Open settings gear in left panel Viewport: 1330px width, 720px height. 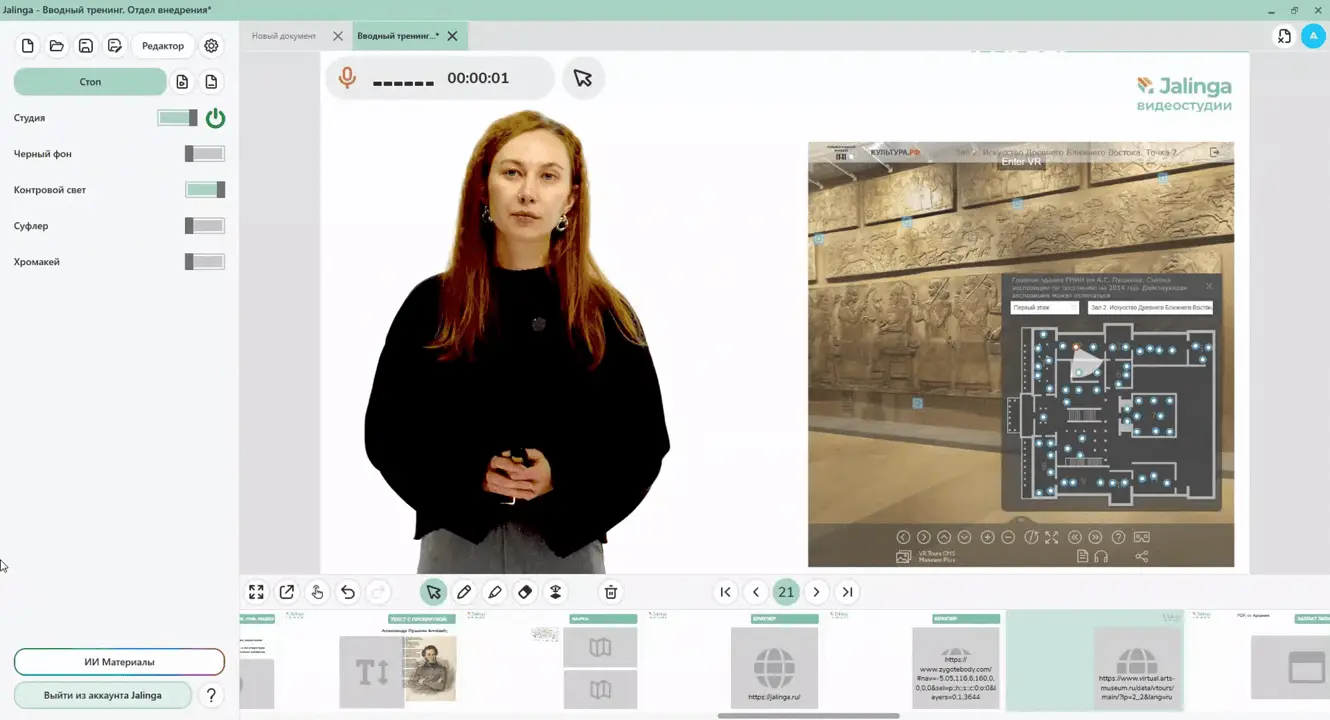coord(211,46)
